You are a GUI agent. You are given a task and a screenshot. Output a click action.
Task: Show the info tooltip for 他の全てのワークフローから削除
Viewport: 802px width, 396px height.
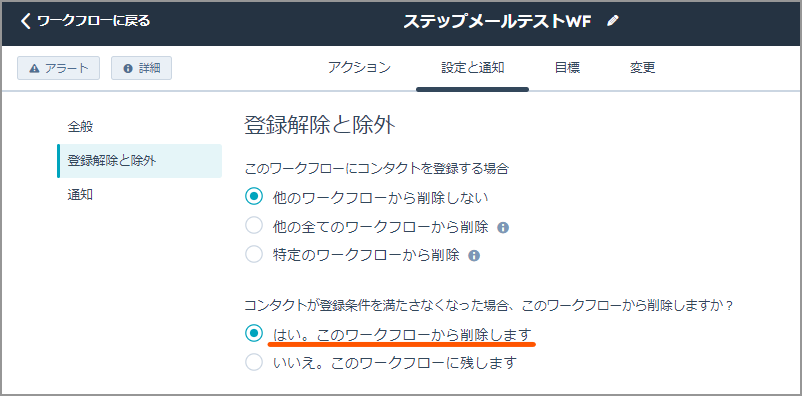[x=503, y=227]
